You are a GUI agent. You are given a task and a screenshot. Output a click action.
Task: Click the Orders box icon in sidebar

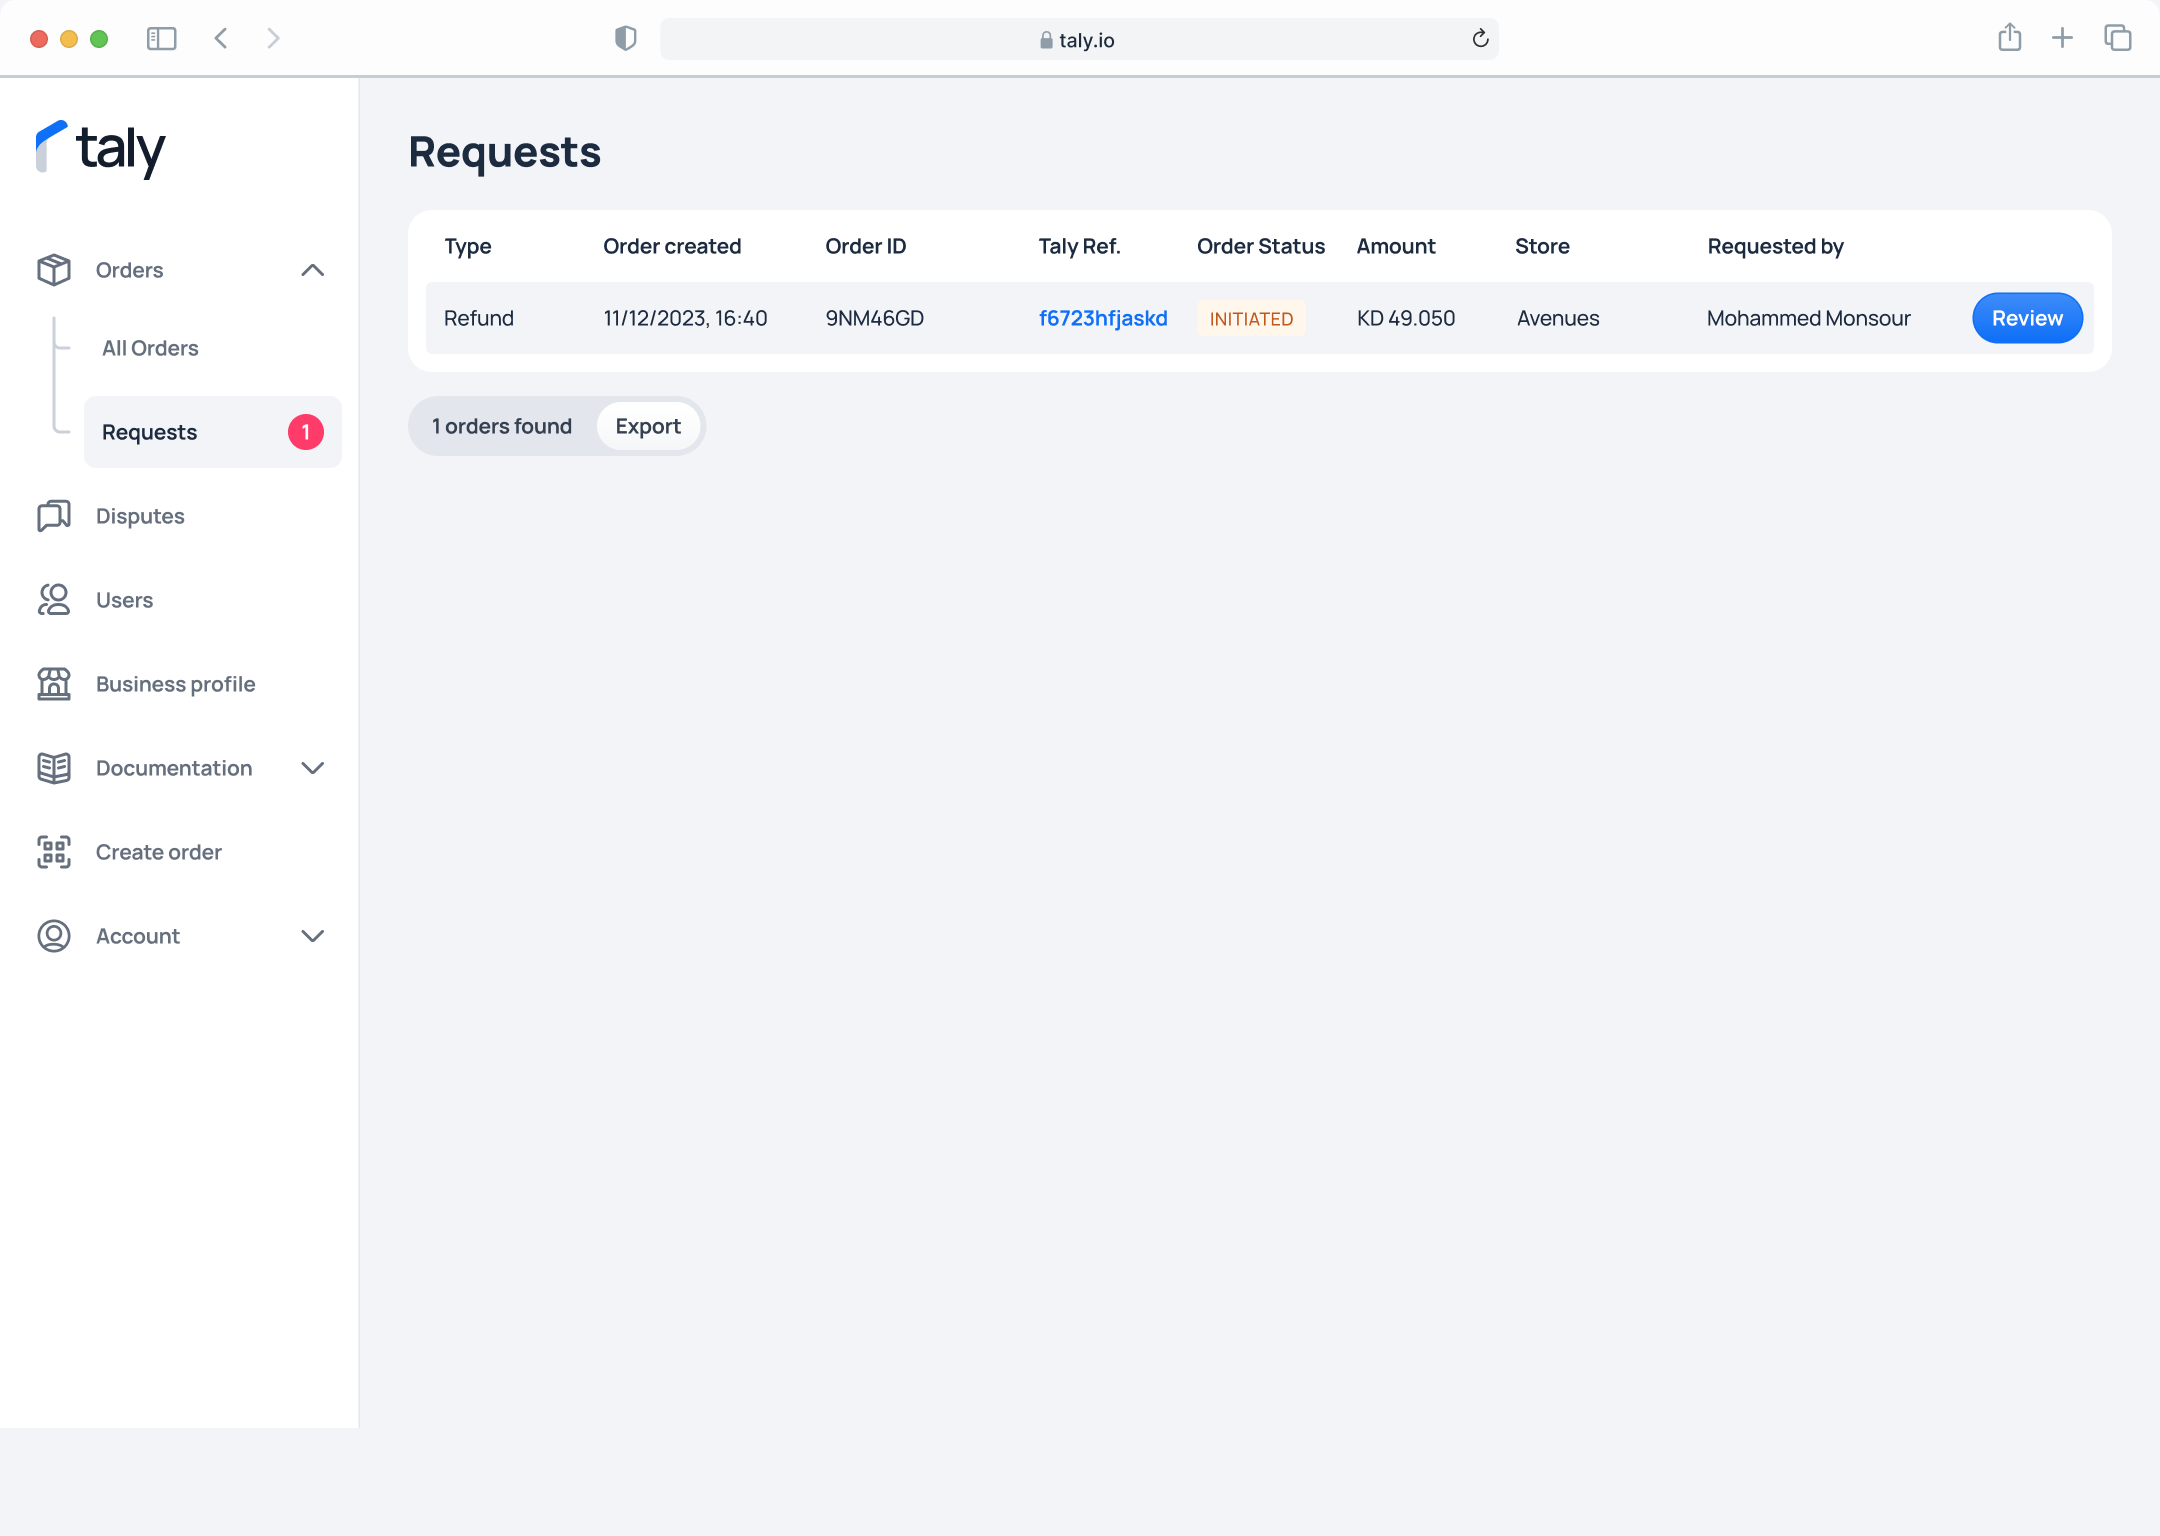[x=54, y=270]
